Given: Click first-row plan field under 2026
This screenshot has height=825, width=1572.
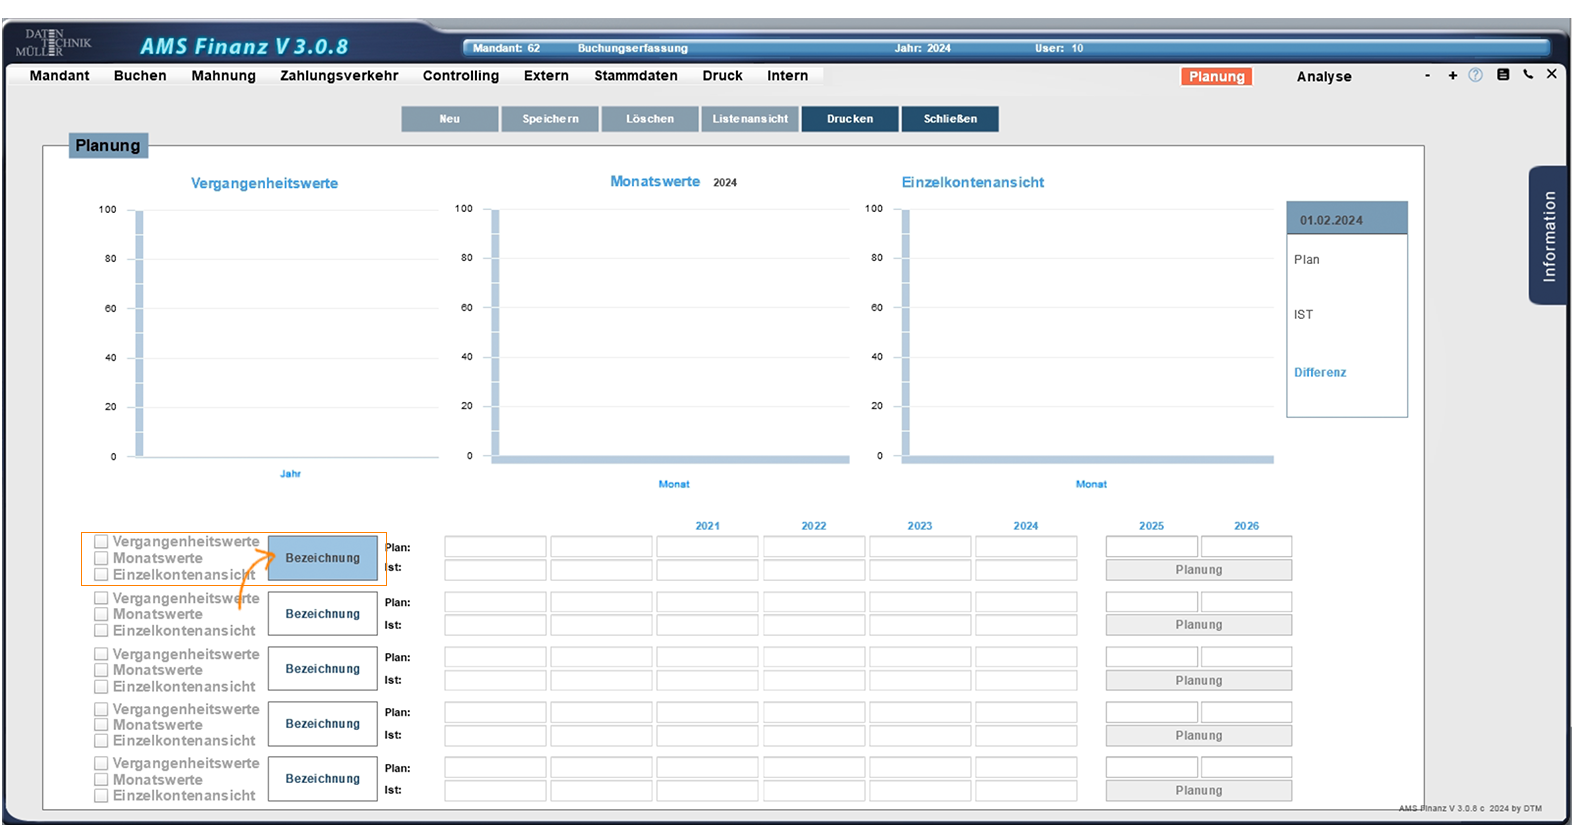Looking at the screenshot, I should pos(1246,547).
